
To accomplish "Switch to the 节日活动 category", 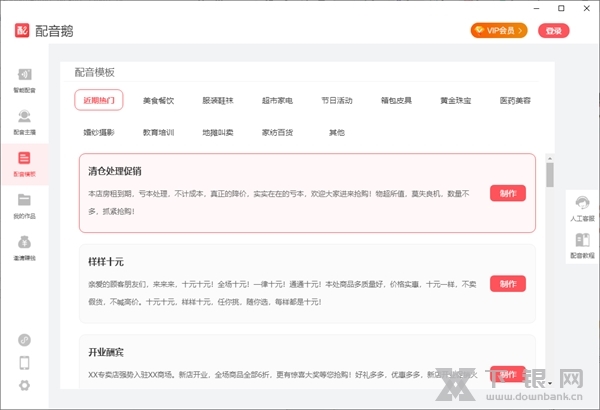I will [337, 101].
